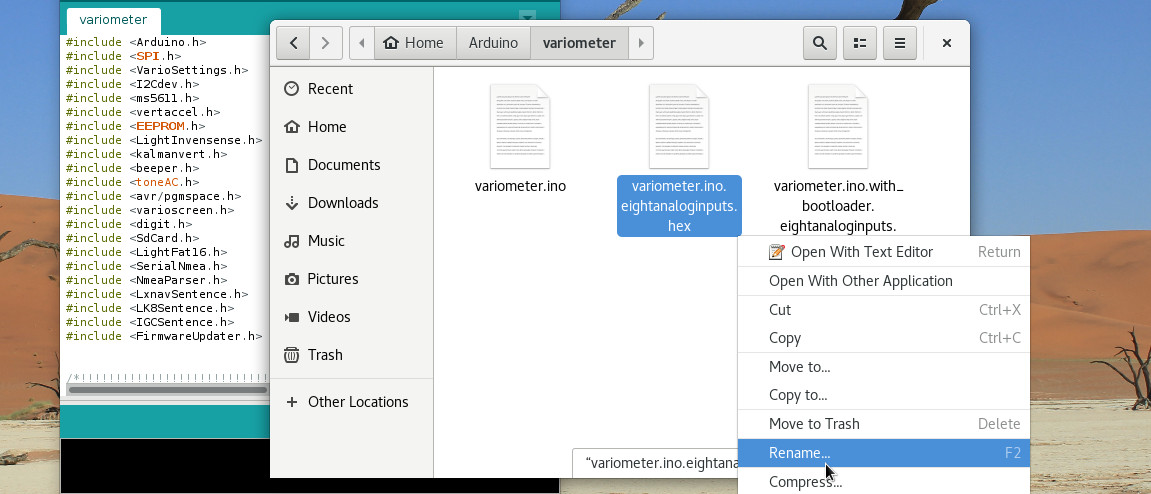Choose Rename... from the context menu
Viewport: 1151px width, 494px height.
point(799,453)
